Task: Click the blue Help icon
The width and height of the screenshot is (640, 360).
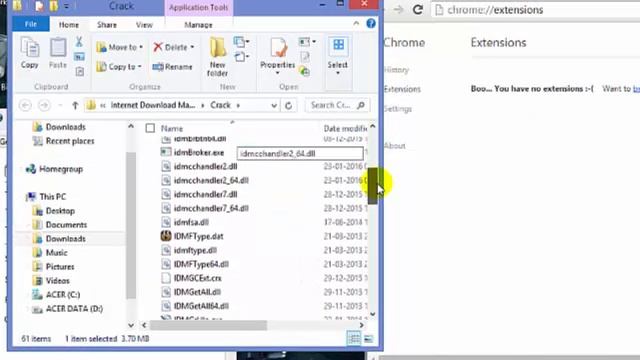Action: (x=371, y=23)
